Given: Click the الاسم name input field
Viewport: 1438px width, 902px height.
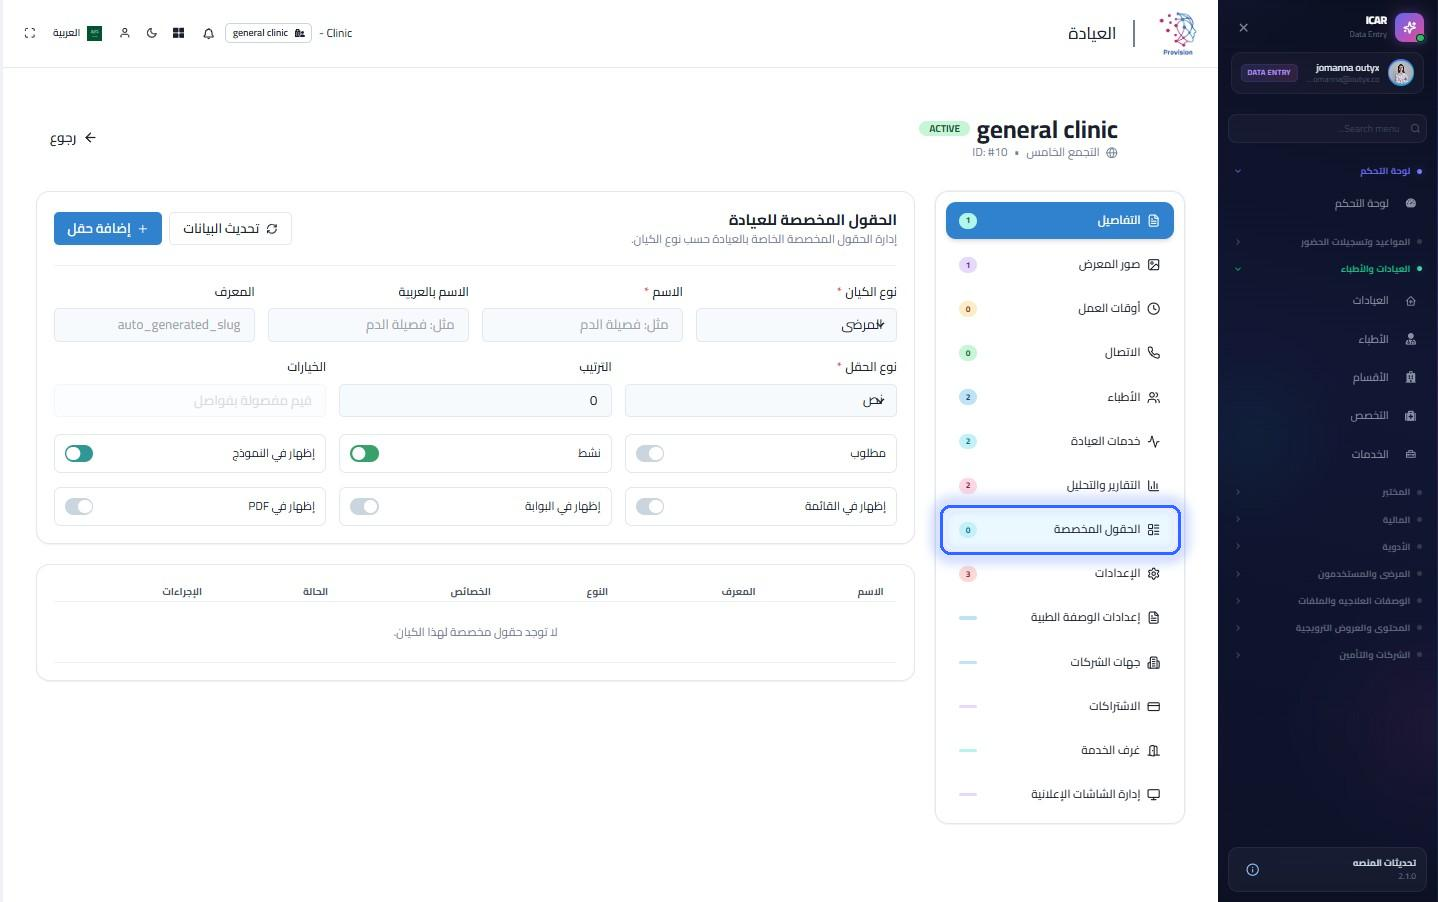Looking at the screenshot, I should click(x=582, y=325).
